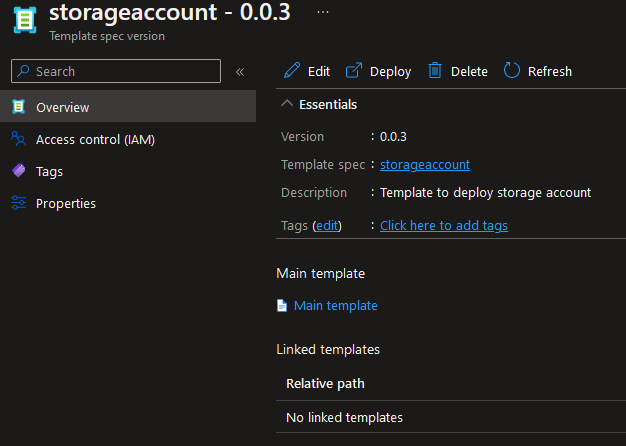Image resolution: width=626 pixels, height=446 pixels.
Task: Click the 'storageaccount - 0.0.3' page title
Action: (170, 12)
